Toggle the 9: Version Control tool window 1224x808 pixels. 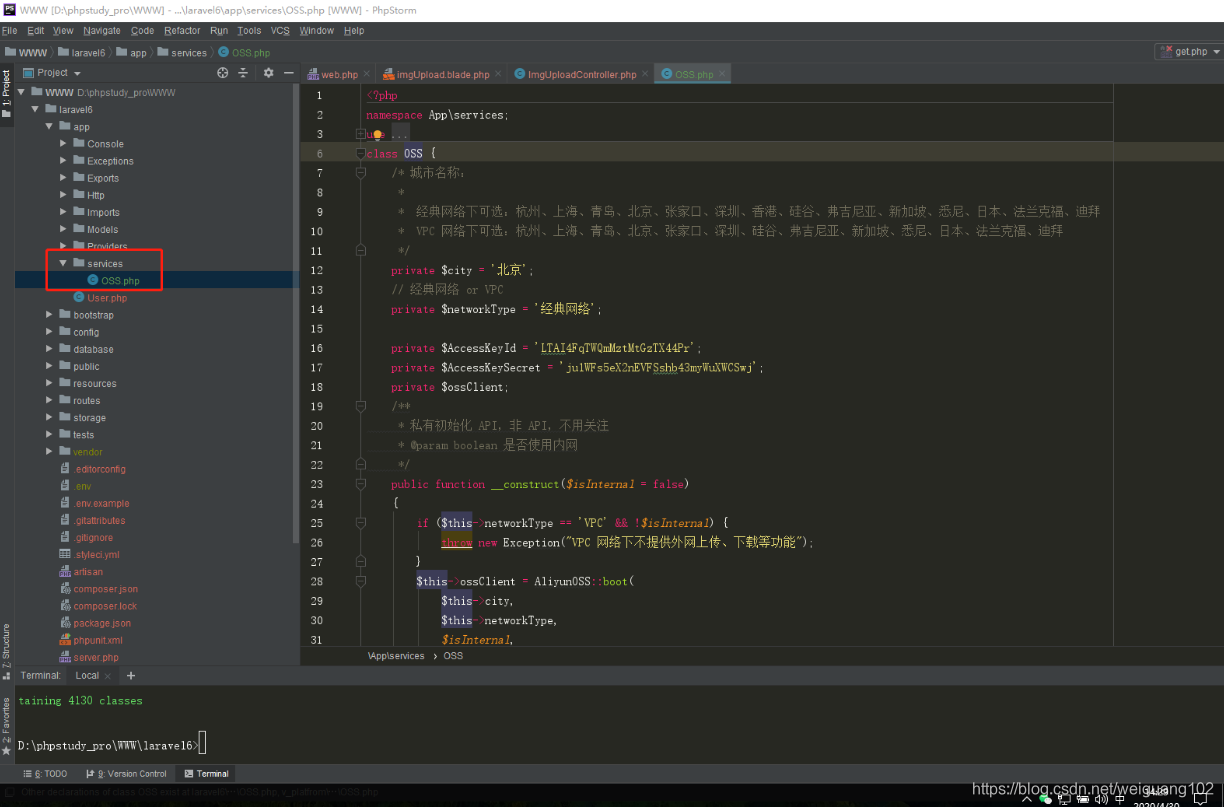(x=126, y=774)
